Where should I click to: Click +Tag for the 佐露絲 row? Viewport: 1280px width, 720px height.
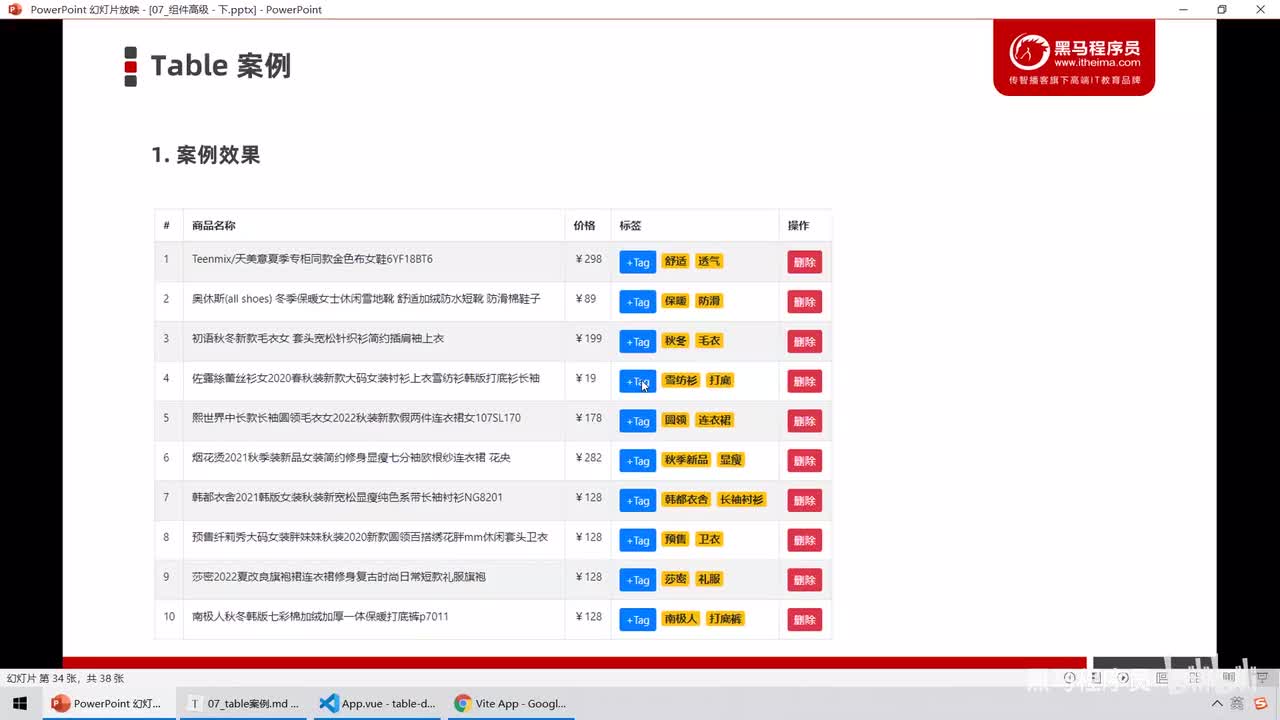637,381
